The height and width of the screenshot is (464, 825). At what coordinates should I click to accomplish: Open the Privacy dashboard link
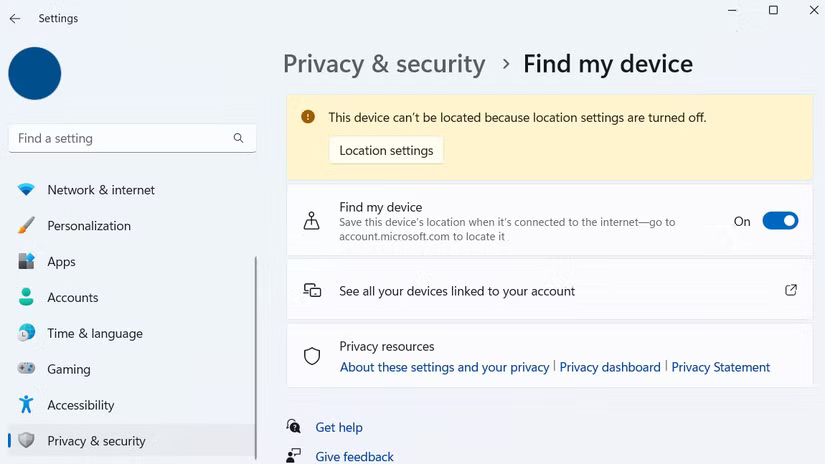click(610, 367)
